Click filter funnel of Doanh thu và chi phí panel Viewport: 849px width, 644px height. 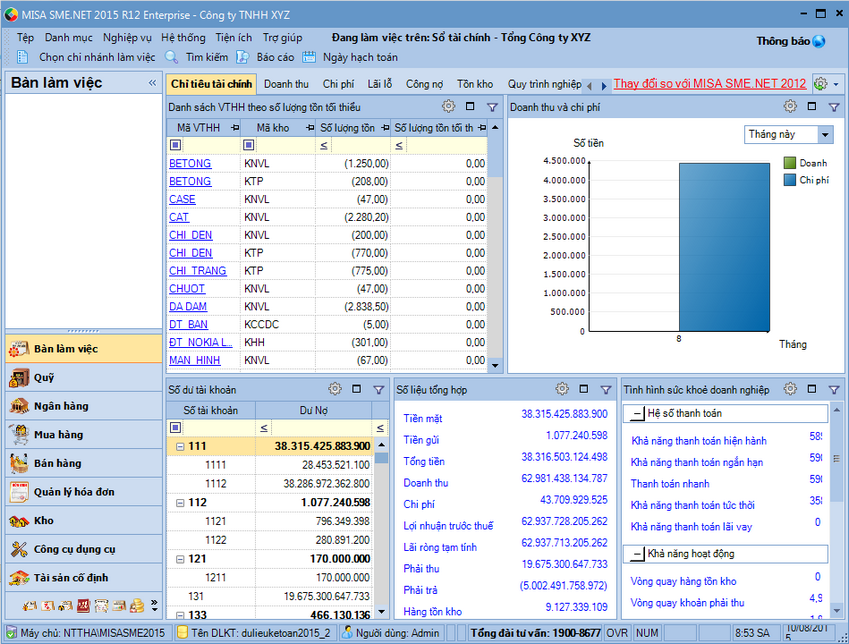(x=834, y=107)
